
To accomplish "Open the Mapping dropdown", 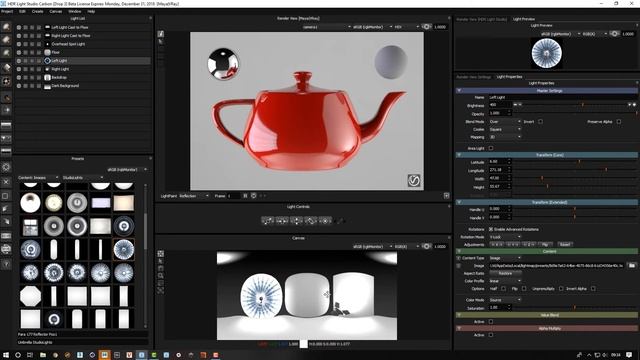I will (x=505, y=137).
